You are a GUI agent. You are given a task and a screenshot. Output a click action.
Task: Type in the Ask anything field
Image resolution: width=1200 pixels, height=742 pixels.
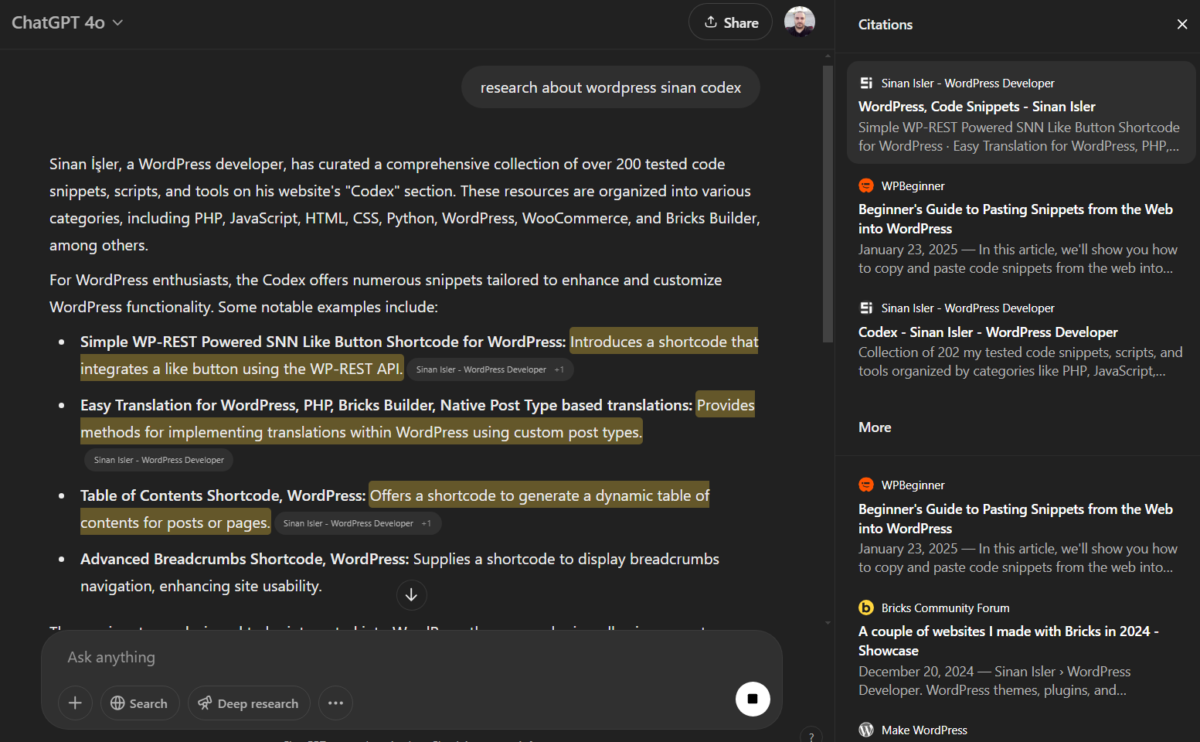pyautogui.click(x=400, y=657)
